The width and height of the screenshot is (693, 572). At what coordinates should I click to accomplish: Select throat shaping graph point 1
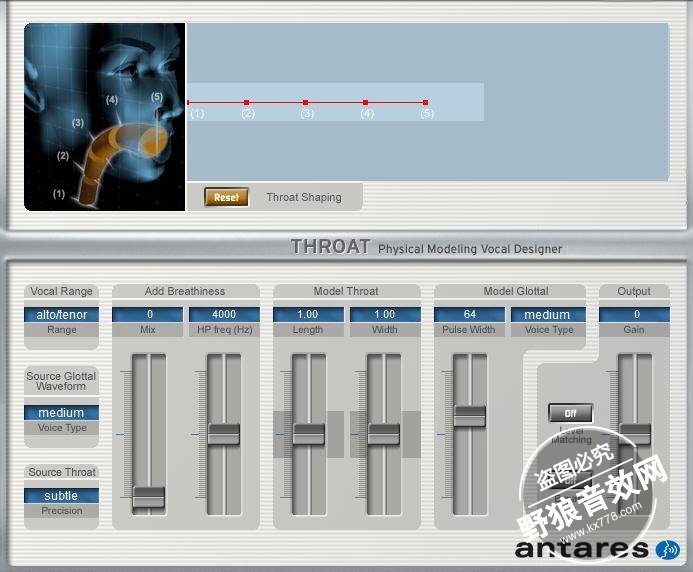click(x=188, y=103)
